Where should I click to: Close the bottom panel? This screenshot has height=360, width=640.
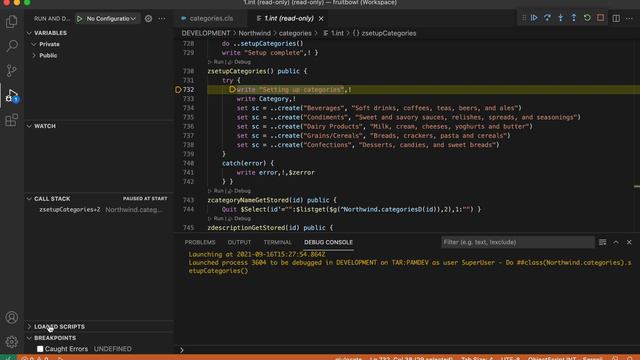629,242
